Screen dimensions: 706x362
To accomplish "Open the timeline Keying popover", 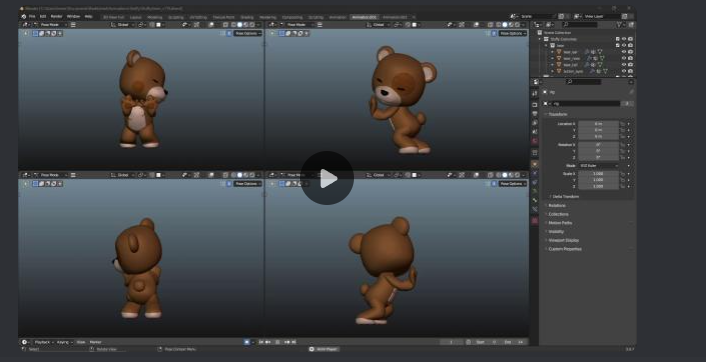I will click(64, 342).
